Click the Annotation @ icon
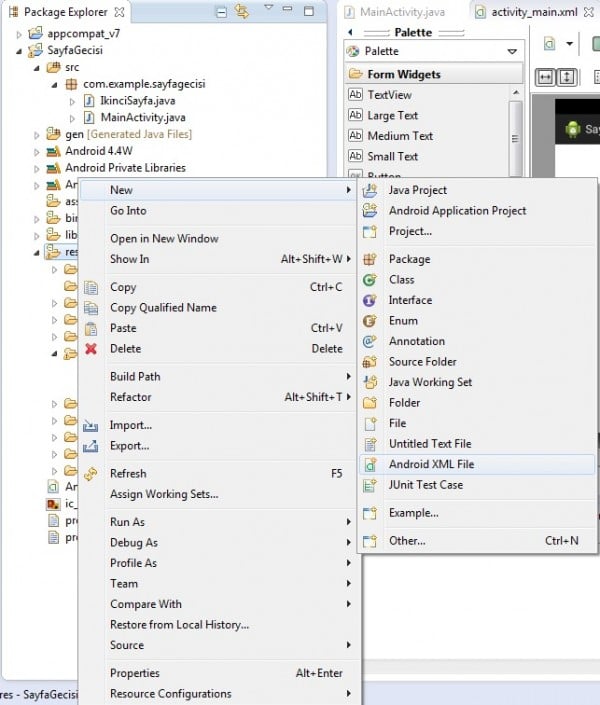Image resolution: width=600 pixels, height=705 pixels. click(x=370, y=341)
